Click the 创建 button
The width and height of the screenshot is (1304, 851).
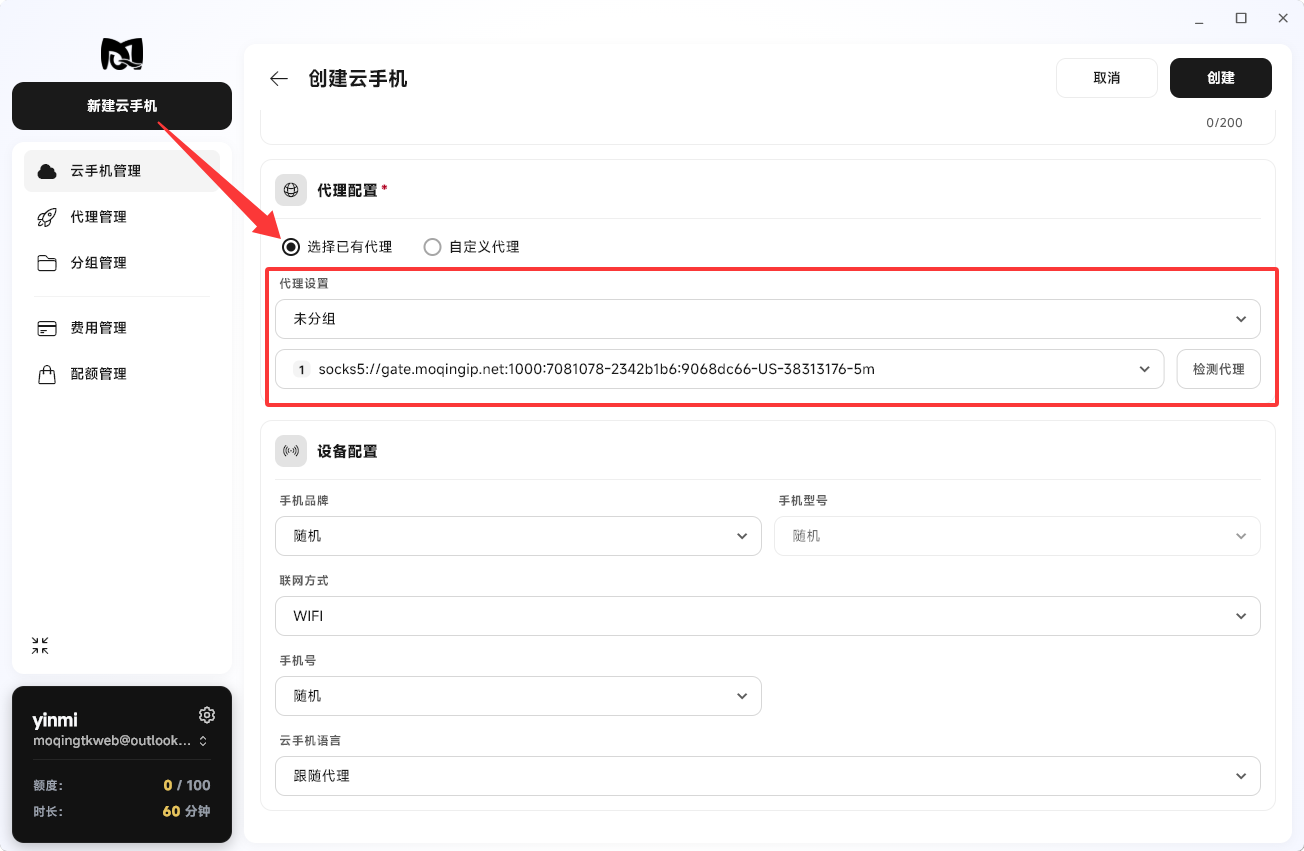1221,78
